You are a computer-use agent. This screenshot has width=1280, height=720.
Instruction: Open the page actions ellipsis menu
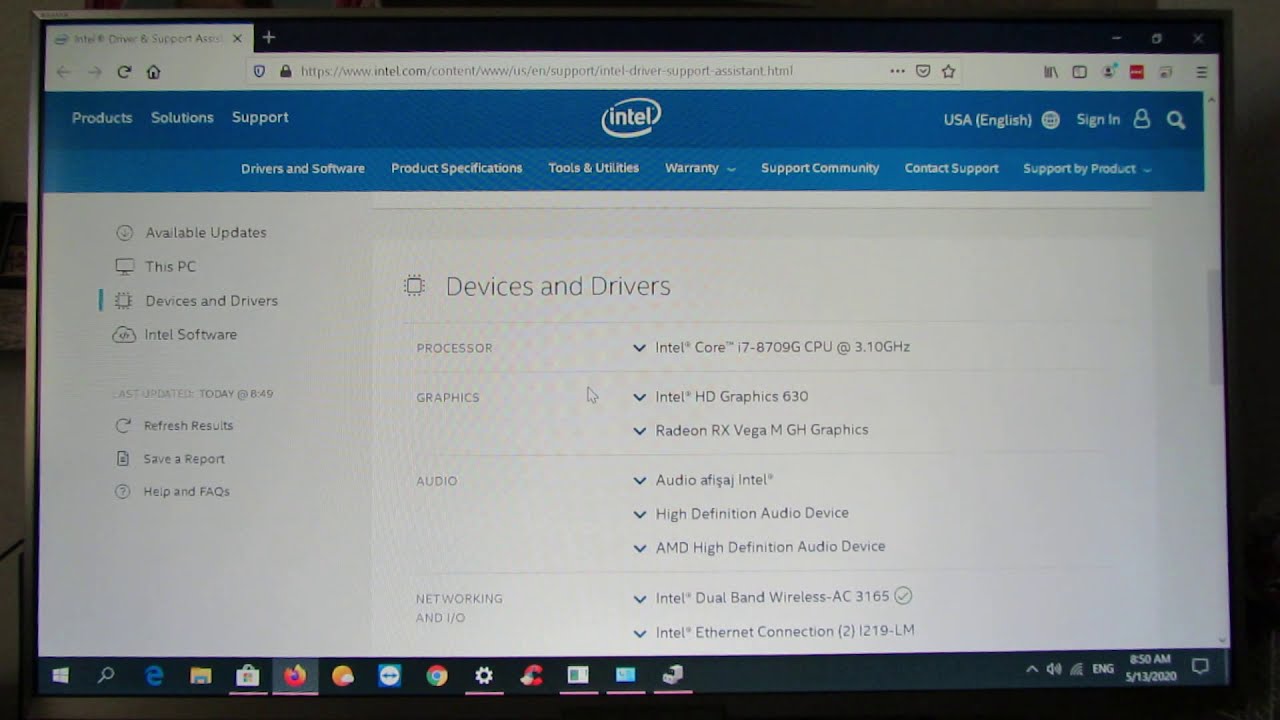(x=897, y=71)
